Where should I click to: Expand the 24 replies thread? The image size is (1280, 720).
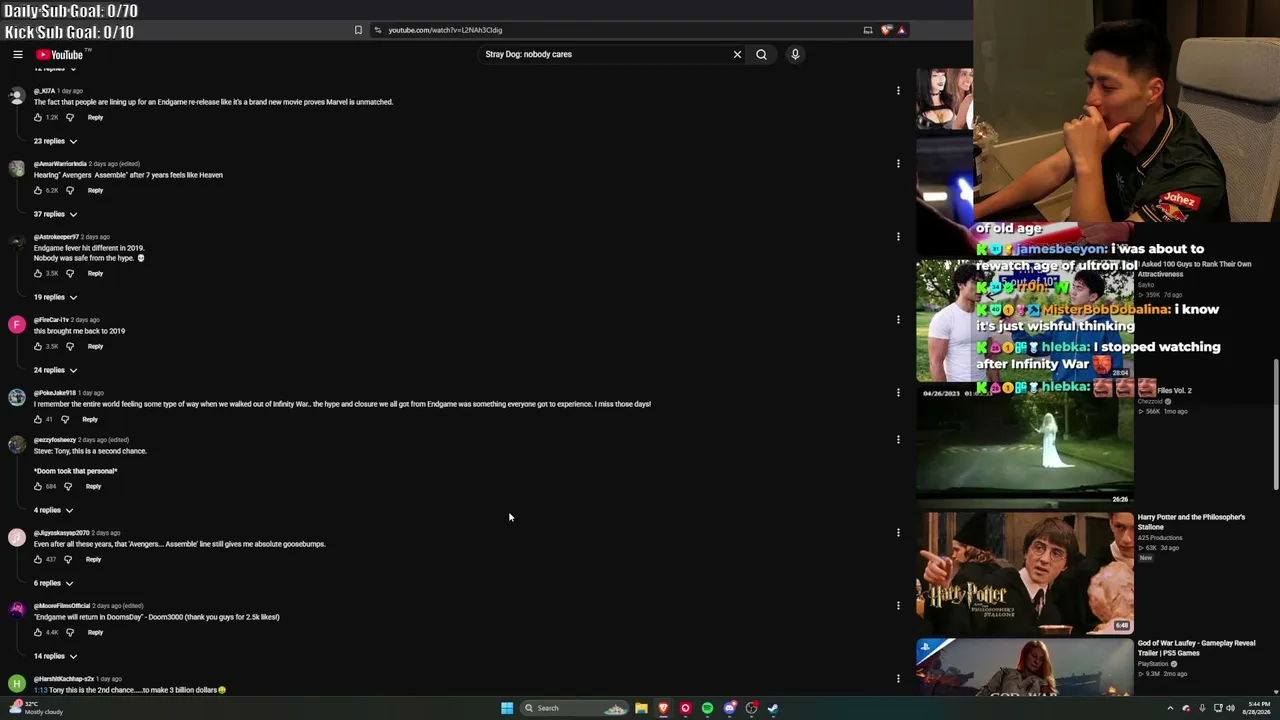click(55, 370)
